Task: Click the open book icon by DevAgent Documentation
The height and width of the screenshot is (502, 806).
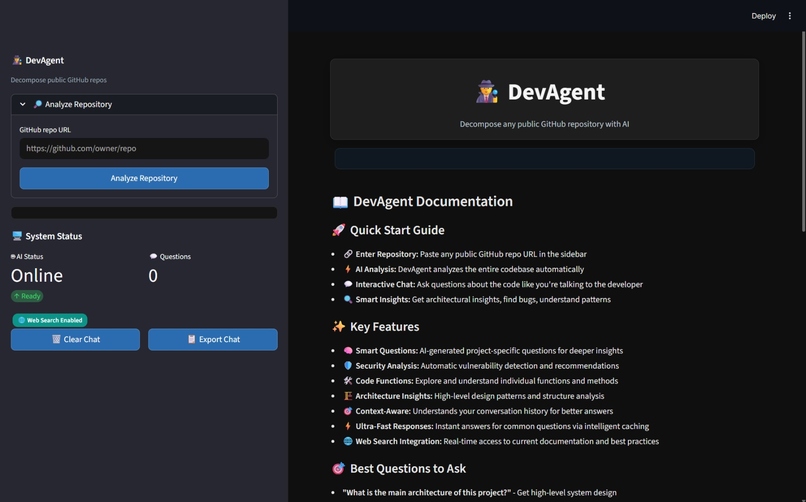Action: 340,202
